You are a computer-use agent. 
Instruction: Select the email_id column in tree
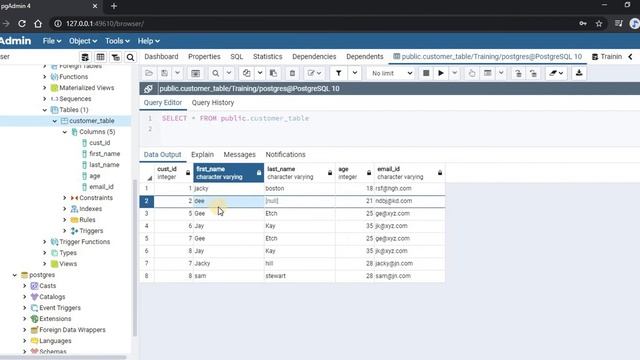pos(101,187)
